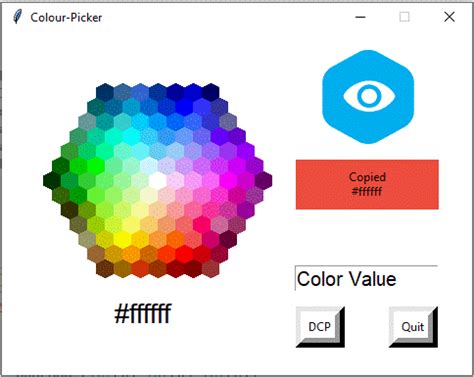This screenshot has height=377, width=474.
Task: Select the magenta hexagon swatch
Action: click(x=228, y=180)
